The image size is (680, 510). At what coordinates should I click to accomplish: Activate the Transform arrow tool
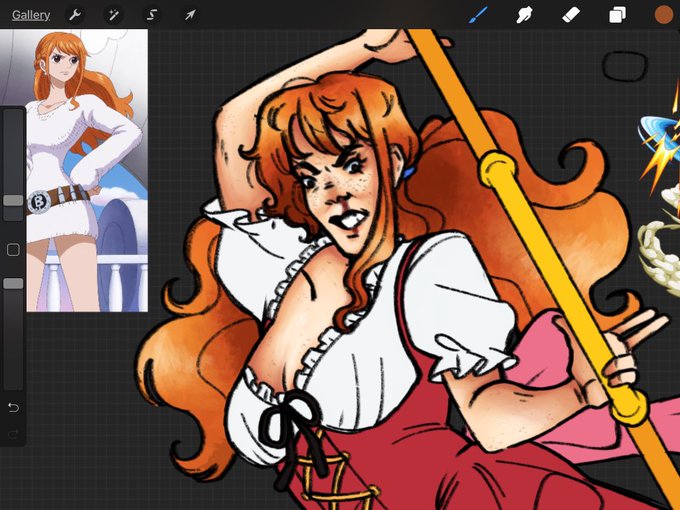coord(190,15)
